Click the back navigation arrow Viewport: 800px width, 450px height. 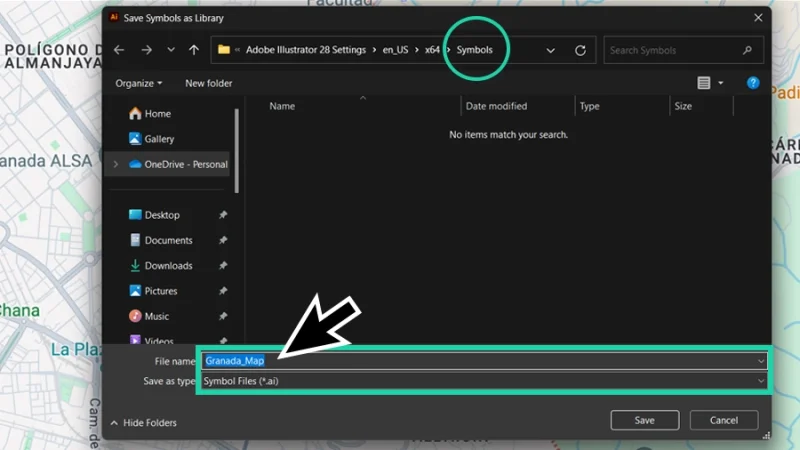119,50
